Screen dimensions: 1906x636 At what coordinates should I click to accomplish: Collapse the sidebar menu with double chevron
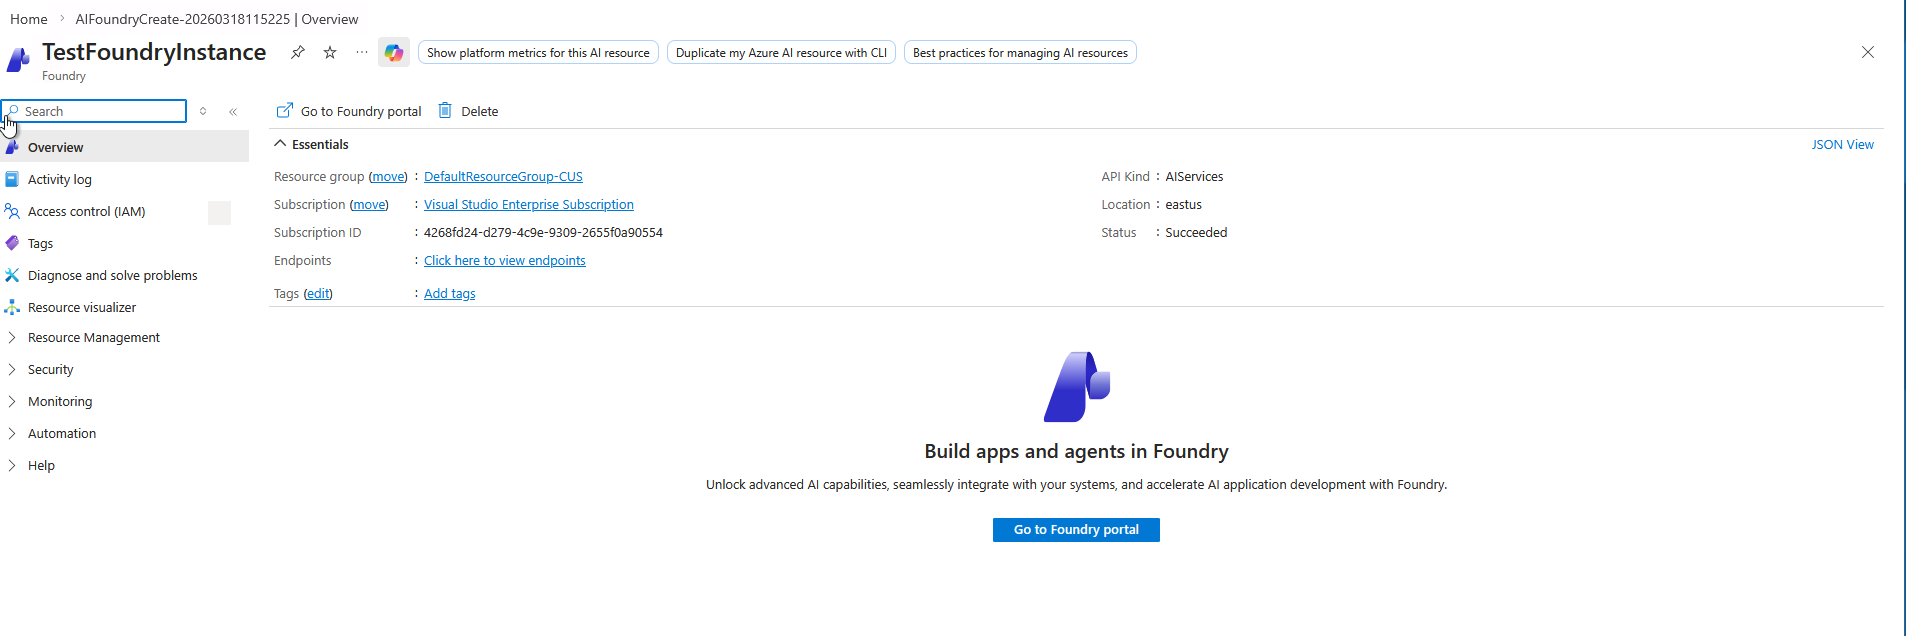coord(233,112)
